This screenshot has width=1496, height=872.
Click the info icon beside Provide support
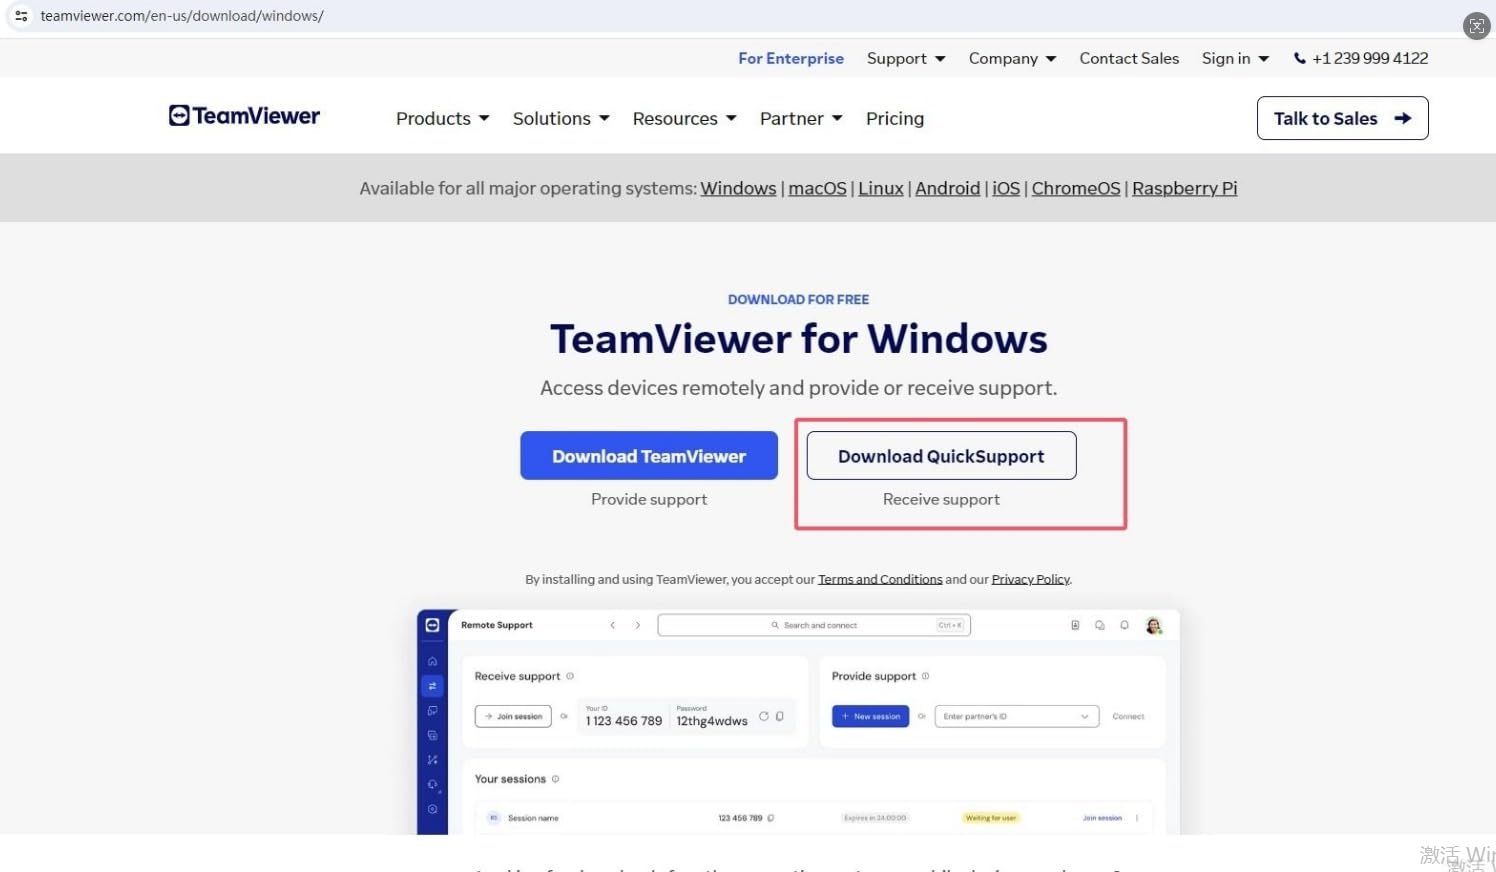(x=925, y=676)
